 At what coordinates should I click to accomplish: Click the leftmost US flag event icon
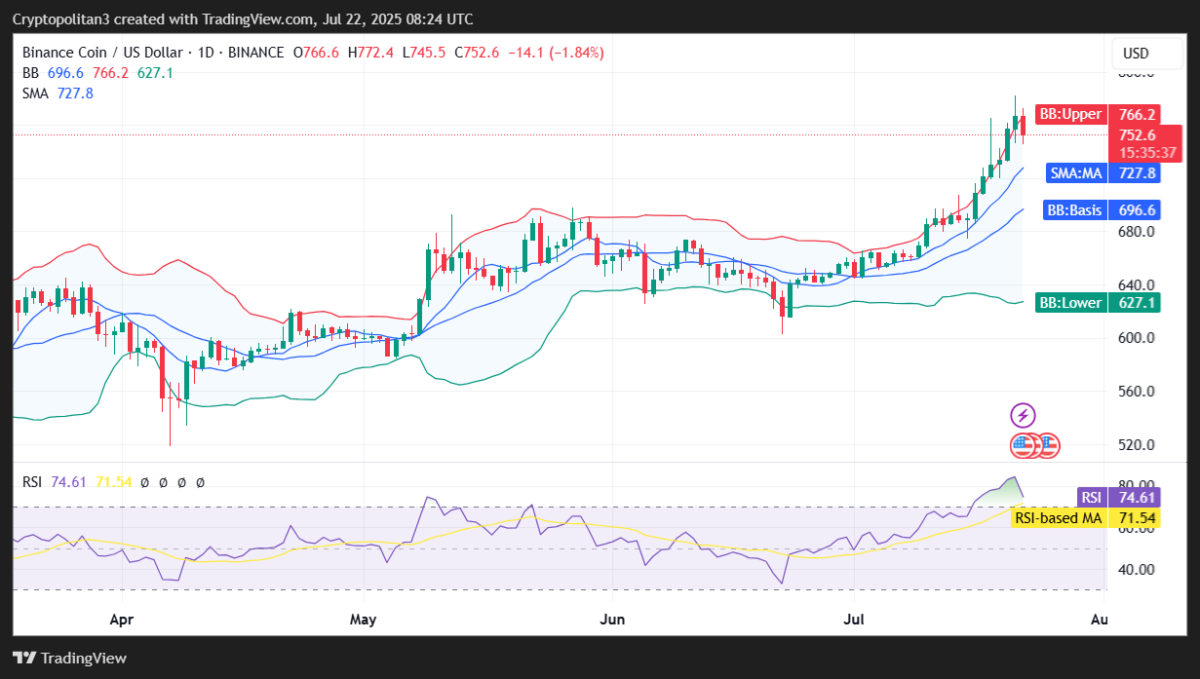(x=1023, y=445)
